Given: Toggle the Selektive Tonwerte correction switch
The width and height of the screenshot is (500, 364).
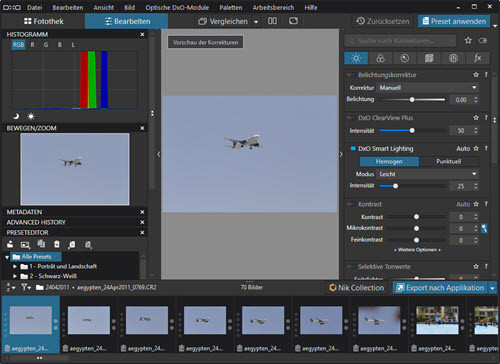Looking at the screenshot, I should [x=351, y=266].
